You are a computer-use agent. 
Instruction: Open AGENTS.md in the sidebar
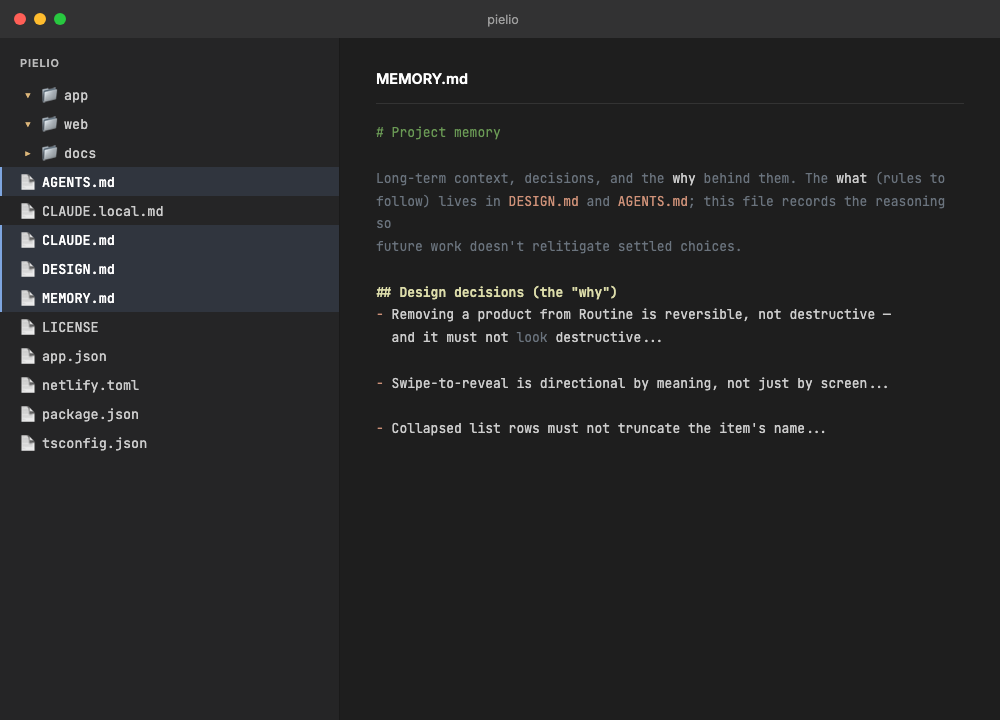coord(170,182)
